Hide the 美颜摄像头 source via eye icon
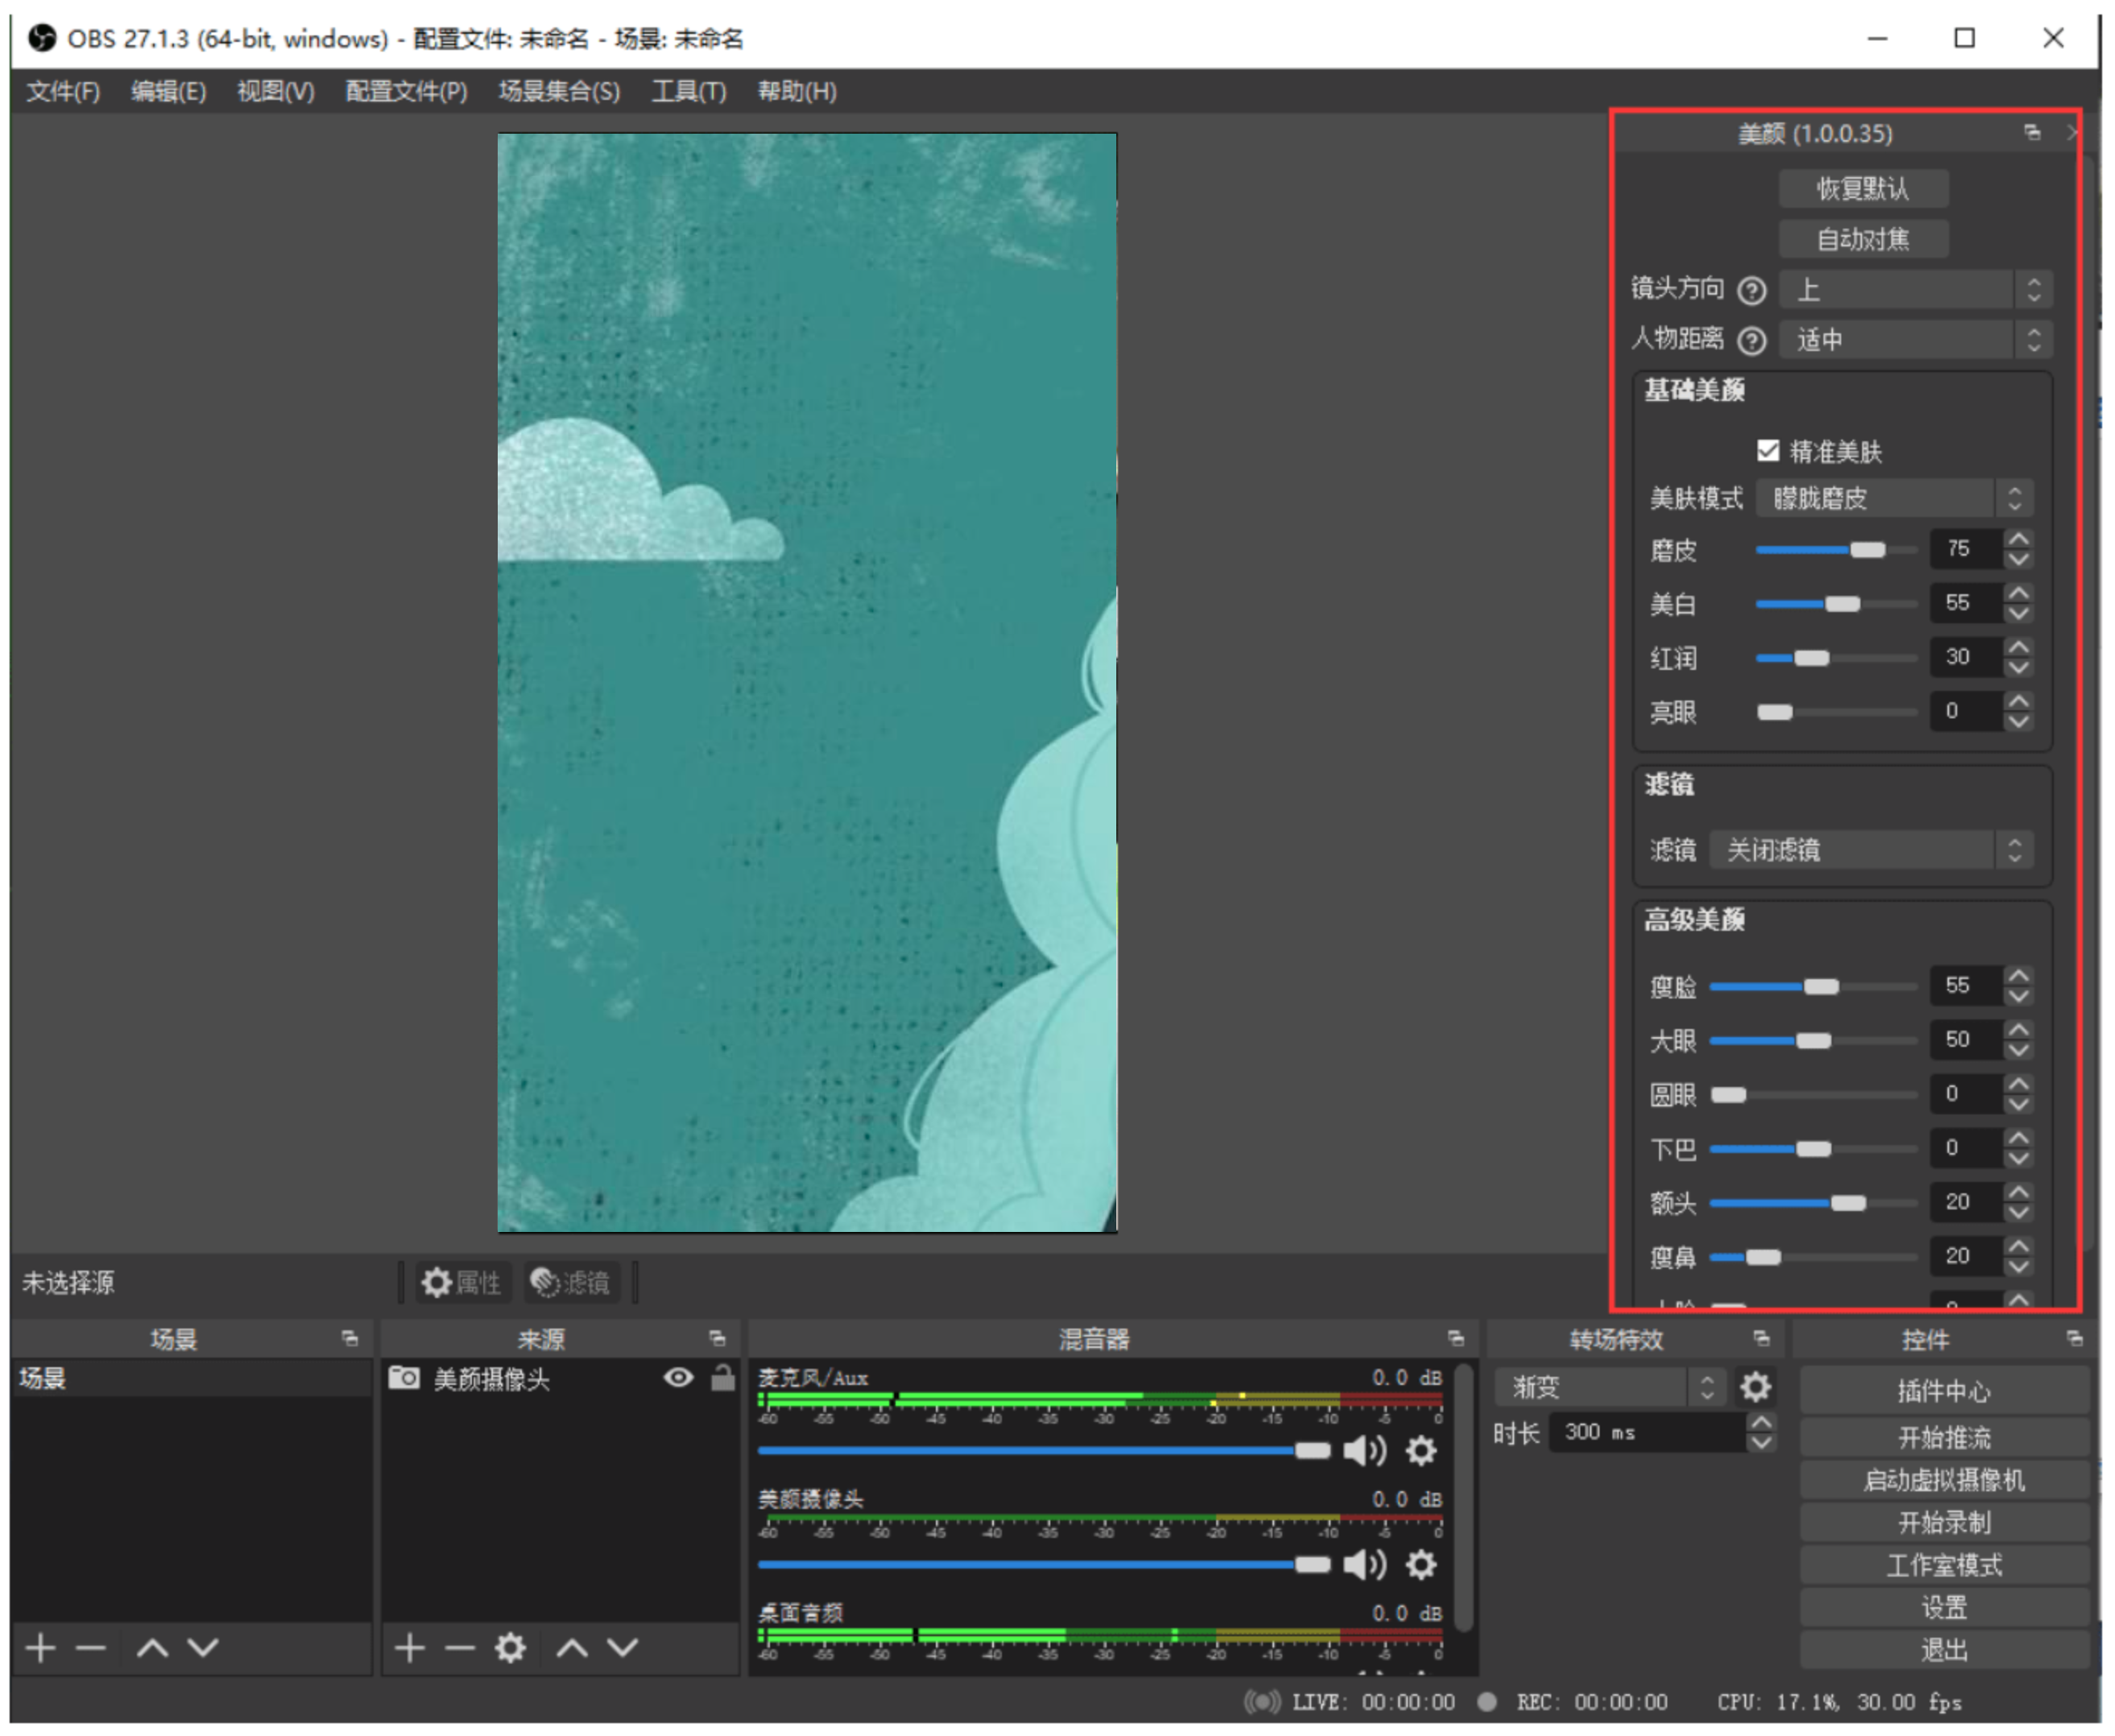 678,1378
